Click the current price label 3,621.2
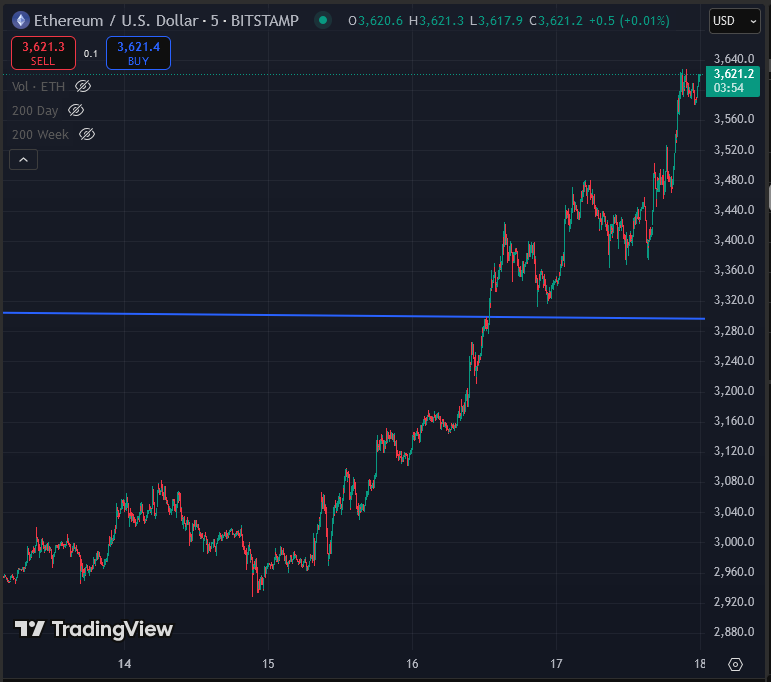This screenshot has height=682, width=771. tap(733, 81)
